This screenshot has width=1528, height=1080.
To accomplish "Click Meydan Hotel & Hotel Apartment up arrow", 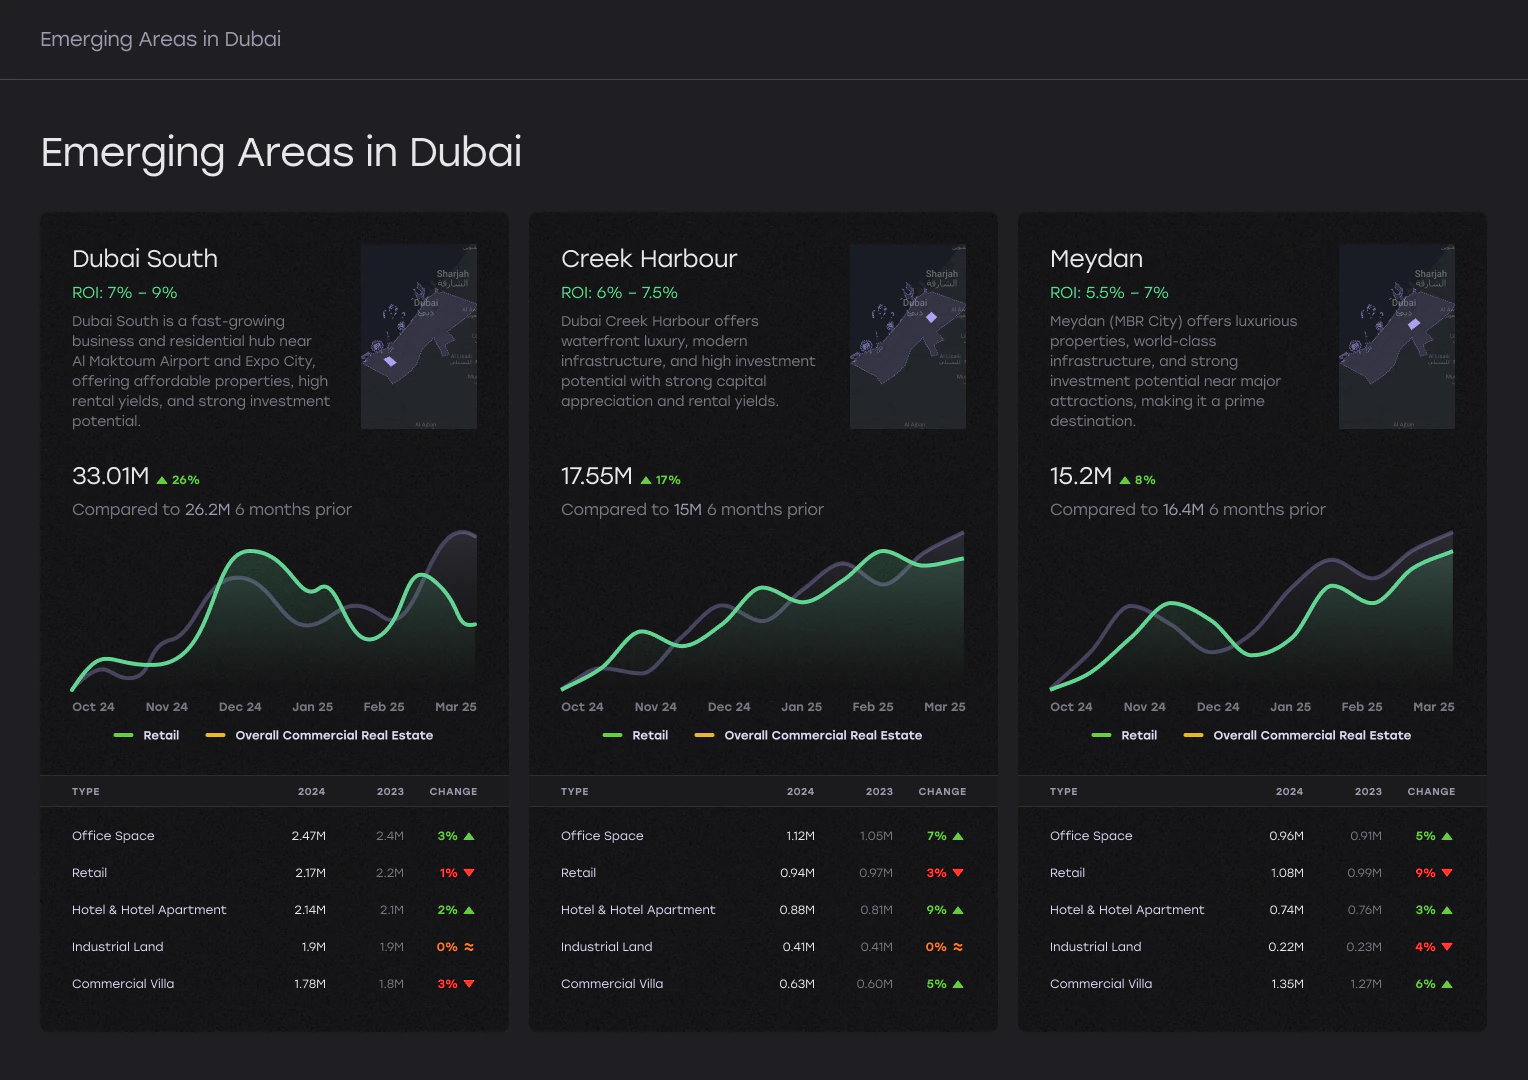I will pos(1447,910).
